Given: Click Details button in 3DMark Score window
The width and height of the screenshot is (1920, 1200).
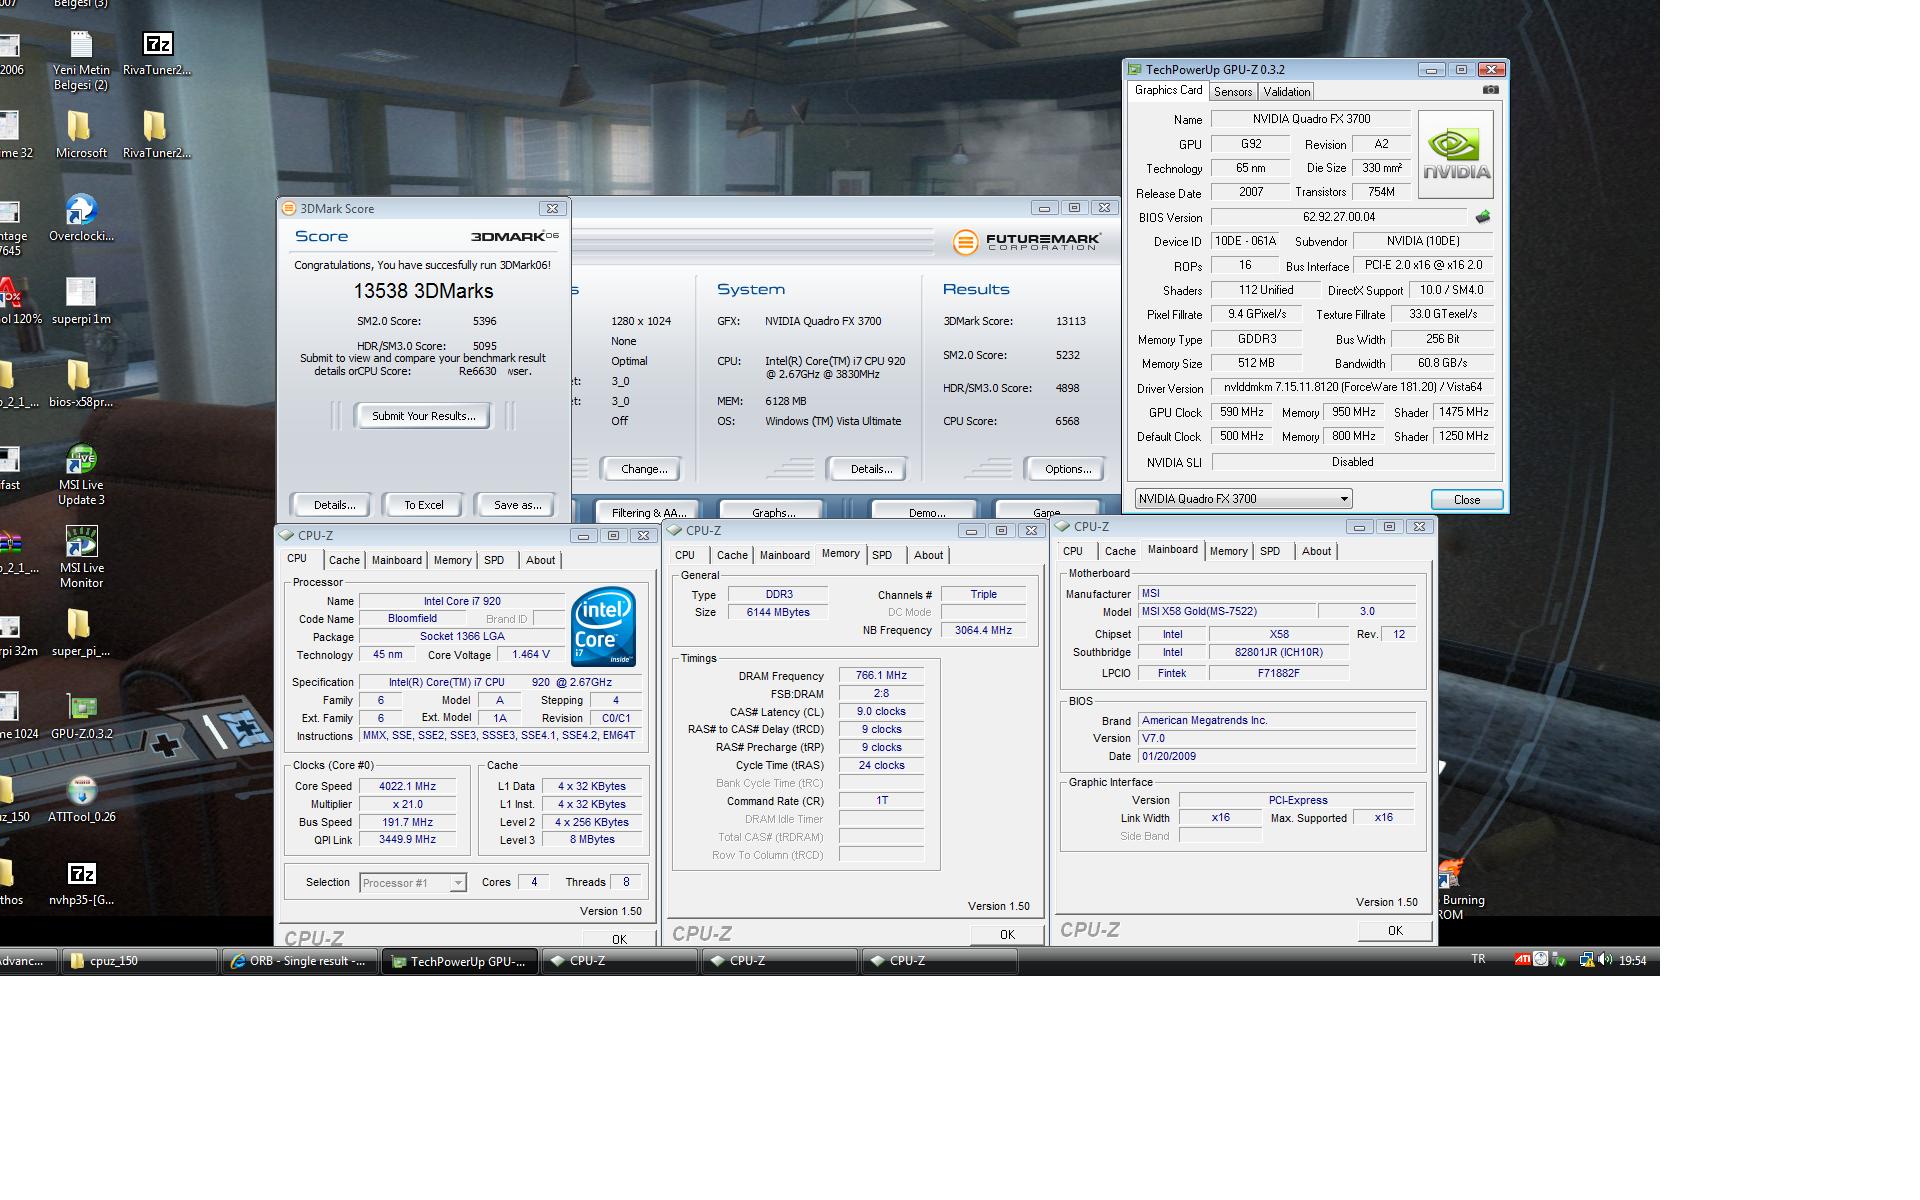Looking at the screenshot, I should (x=334, y=505).
